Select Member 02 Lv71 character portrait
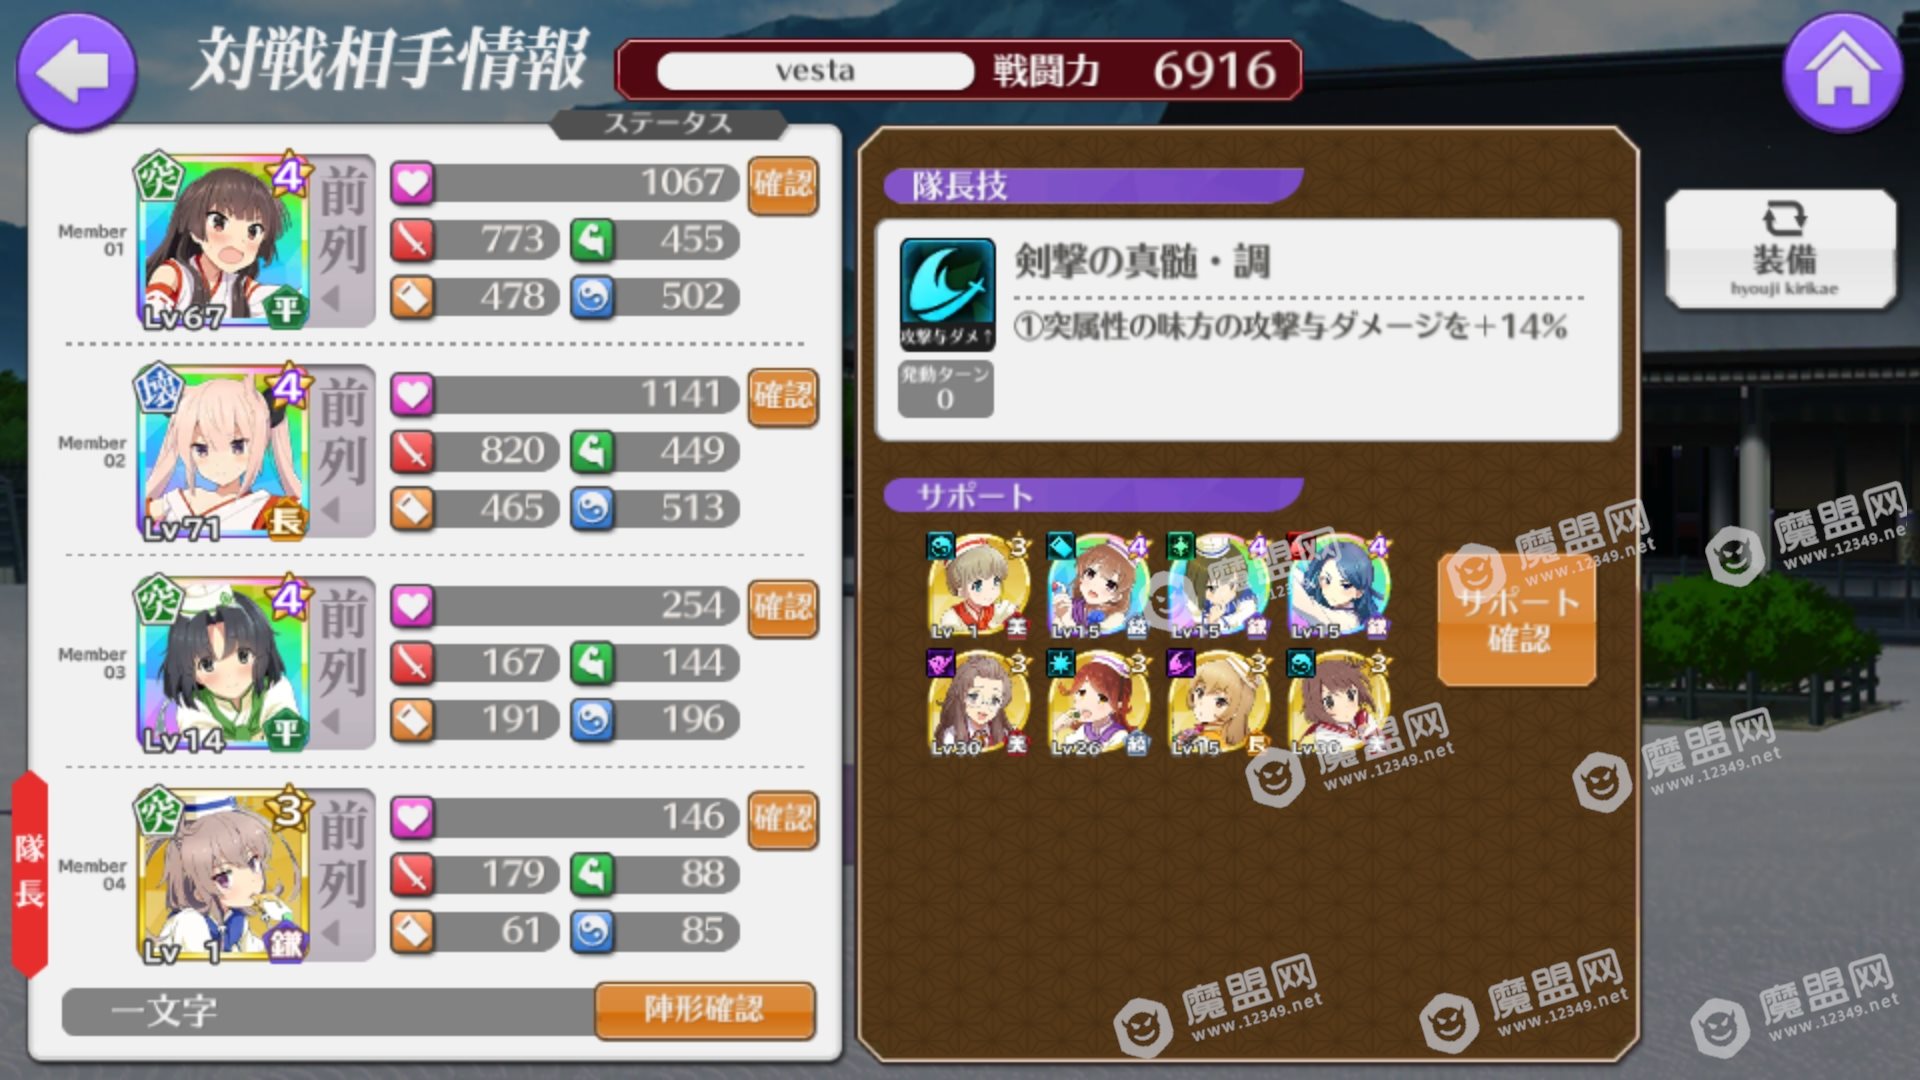 pyautogui.click(x=224, y=453)
